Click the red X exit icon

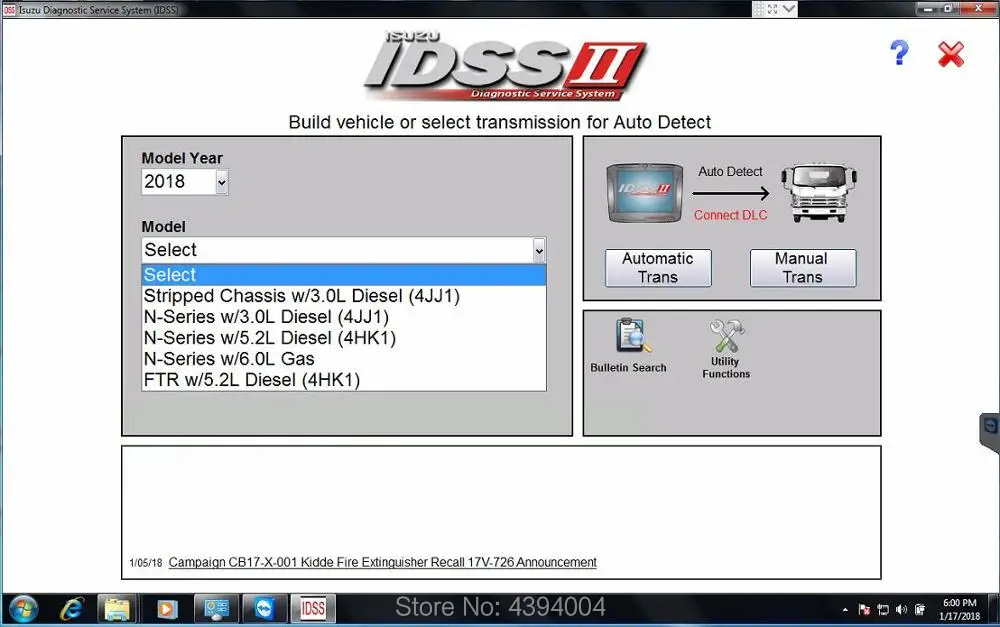[950, 54]
